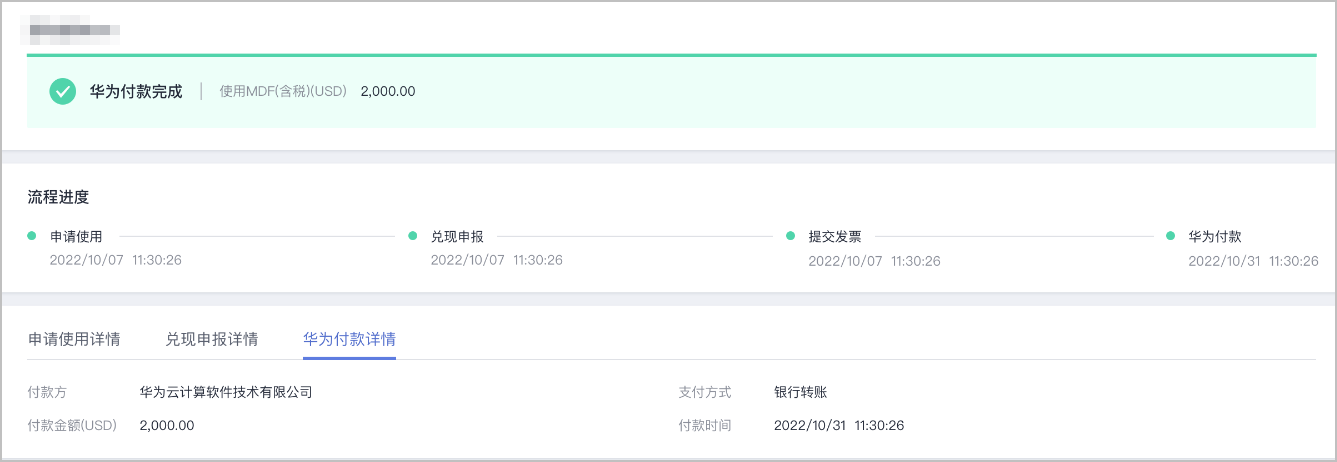Open the 申请使用详情 tab

point(74,339)
